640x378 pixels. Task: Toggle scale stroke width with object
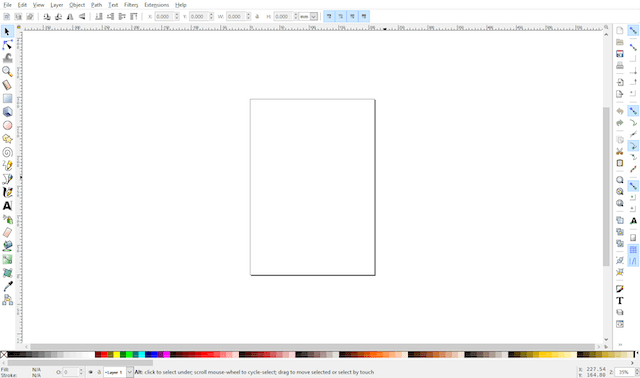(329, 16)
